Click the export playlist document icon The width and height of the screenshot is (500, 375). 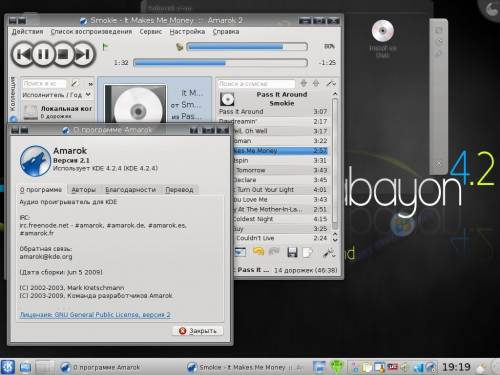(307, 252)
